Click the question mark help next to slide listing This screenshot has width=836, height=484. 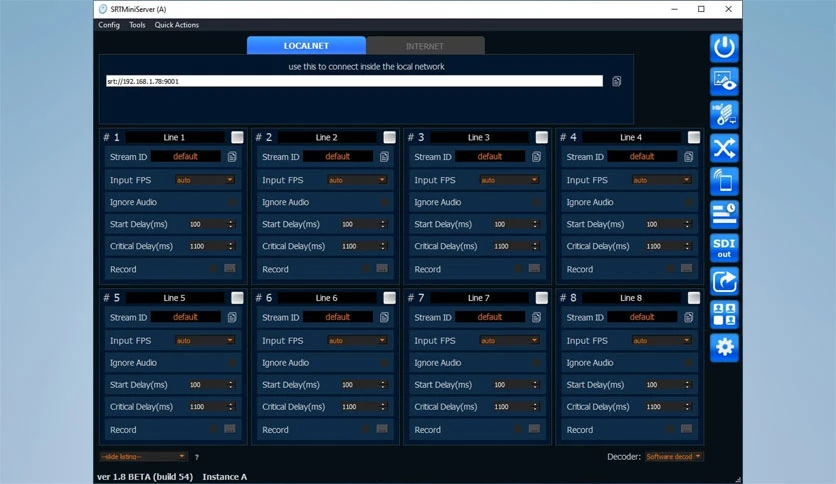tap(197, 457)
